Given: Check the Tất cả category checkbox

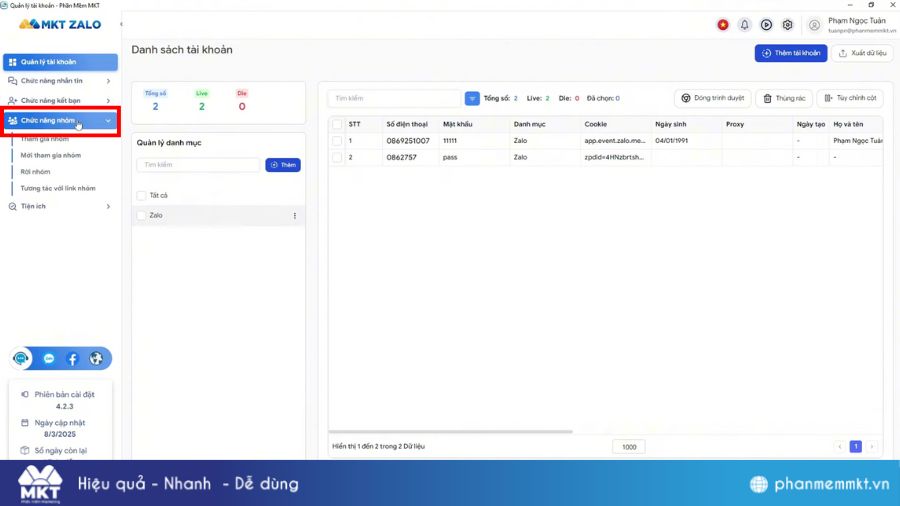Looking at the screenshot, I should coord(141,196).
